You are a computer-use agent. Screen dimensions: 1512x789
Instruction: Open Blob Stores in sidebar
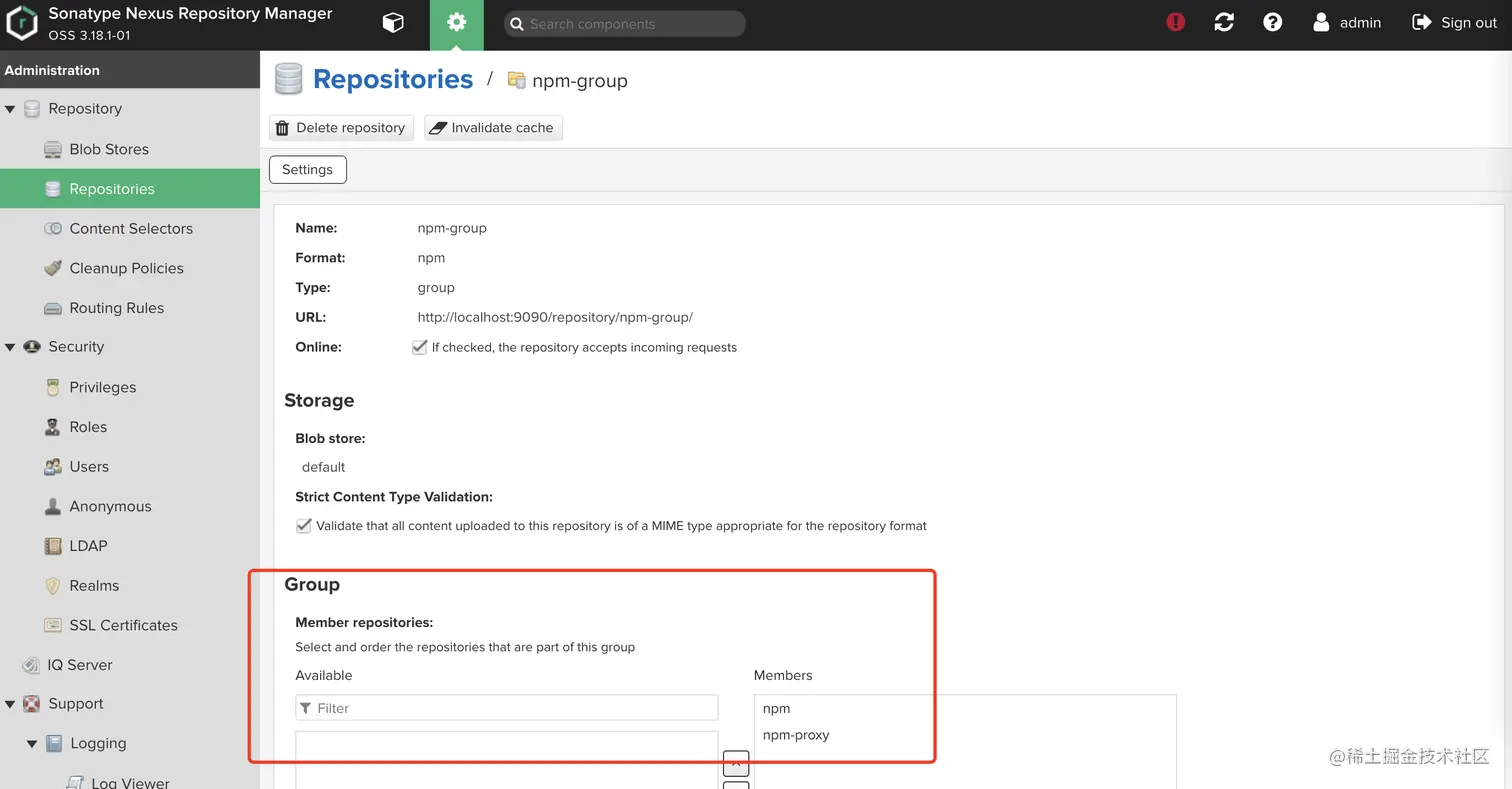pyautogui.click(x=108, y=149)
